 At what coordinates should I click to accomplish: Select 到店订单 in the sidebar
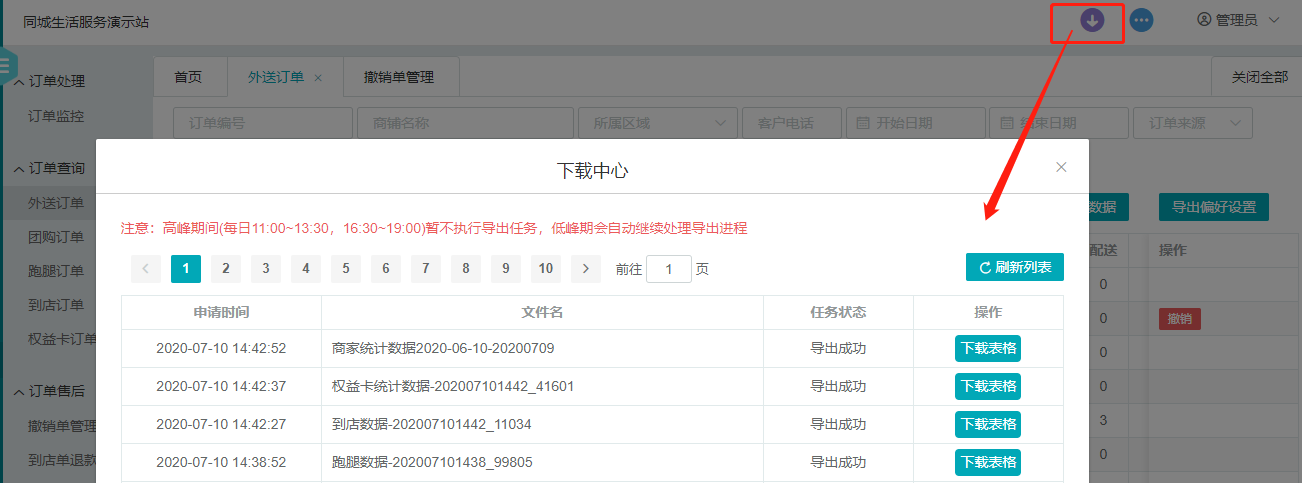click(56, 305)
